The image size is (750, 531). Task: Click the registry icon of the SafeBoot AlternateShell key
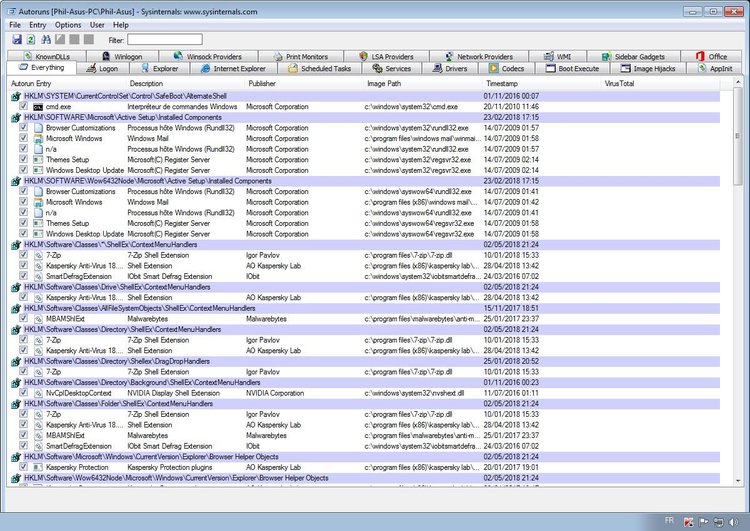pos(16,97)
